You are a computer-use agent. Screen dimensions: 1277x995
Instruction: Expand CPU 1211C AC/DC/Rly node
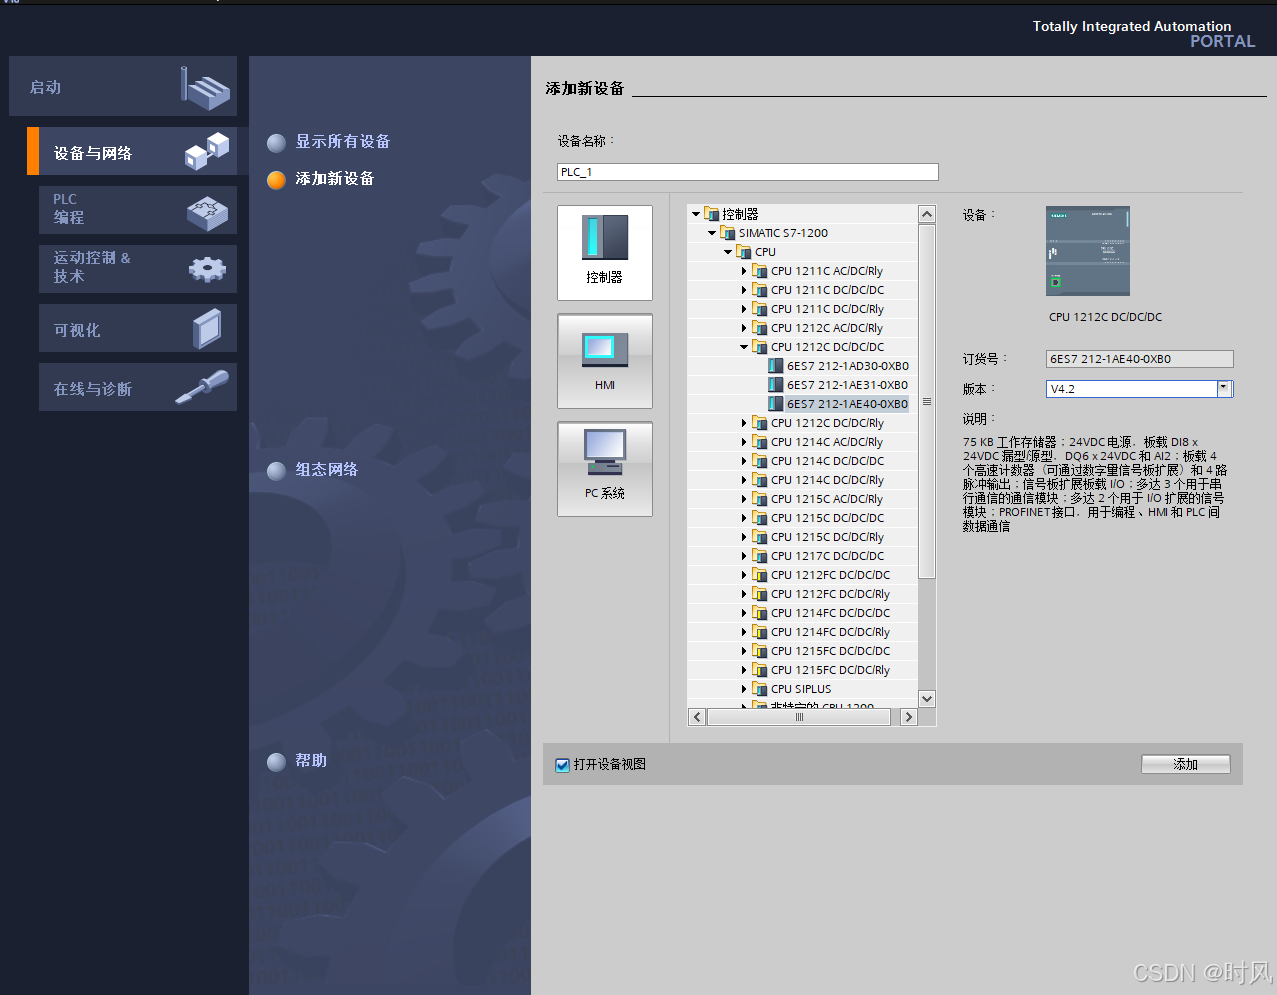point(744,271)
